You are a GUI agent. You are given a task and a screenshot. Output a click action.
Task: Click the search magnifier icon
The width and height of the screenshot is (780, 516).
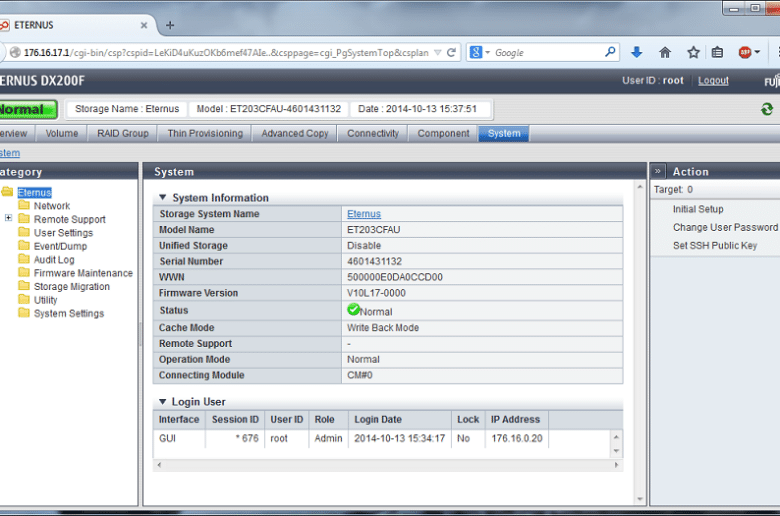[x=610, y=52]
